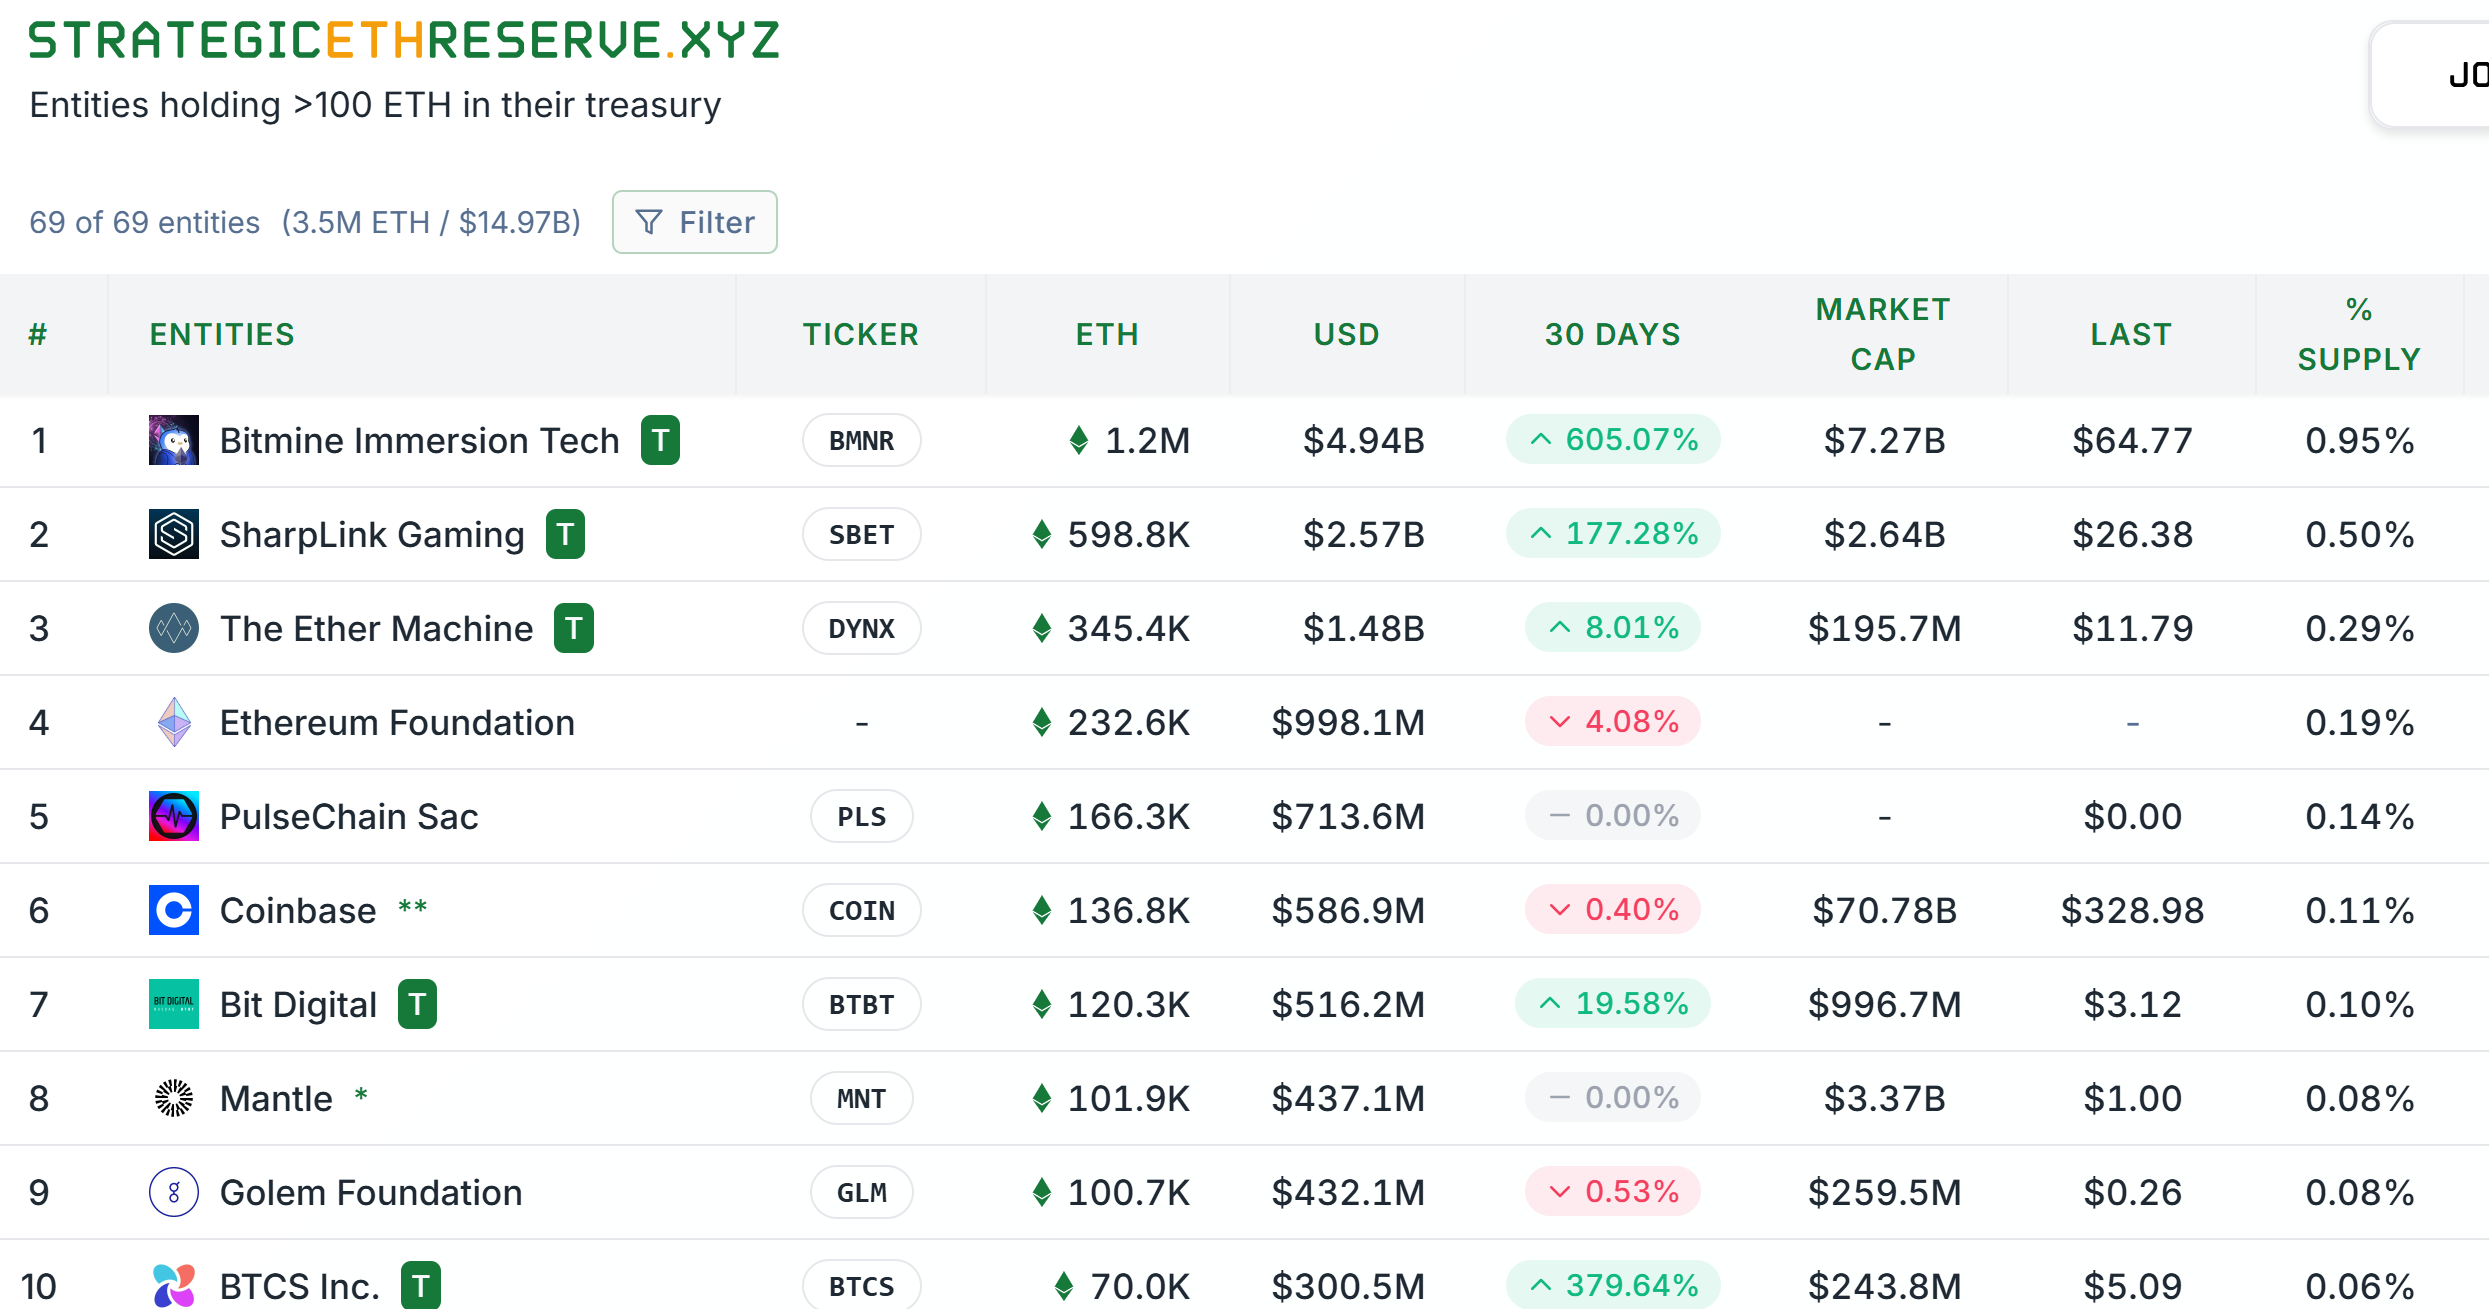Screen dimensions: 2489x1309
Task: Click The Ether Machine logo icon
Action: [x=174, y=628]
